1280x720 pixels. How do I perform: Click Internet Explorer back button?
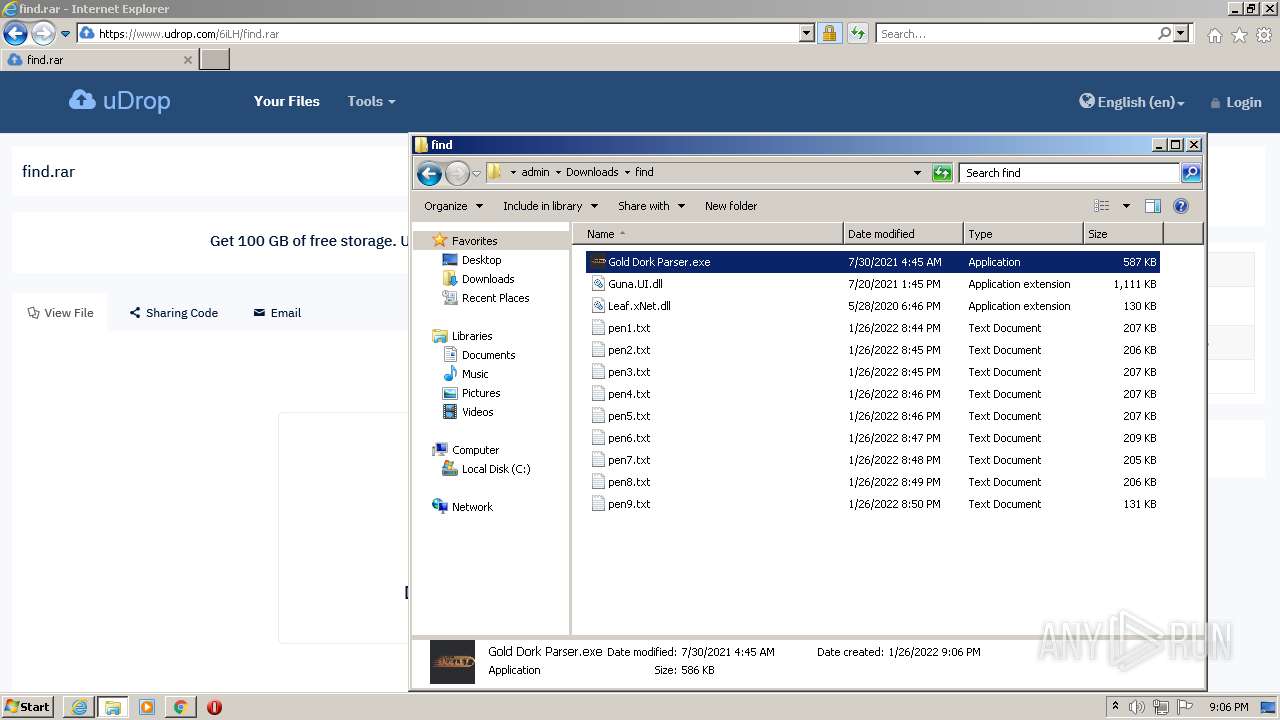pyautogui.click(x=15, y=33)
